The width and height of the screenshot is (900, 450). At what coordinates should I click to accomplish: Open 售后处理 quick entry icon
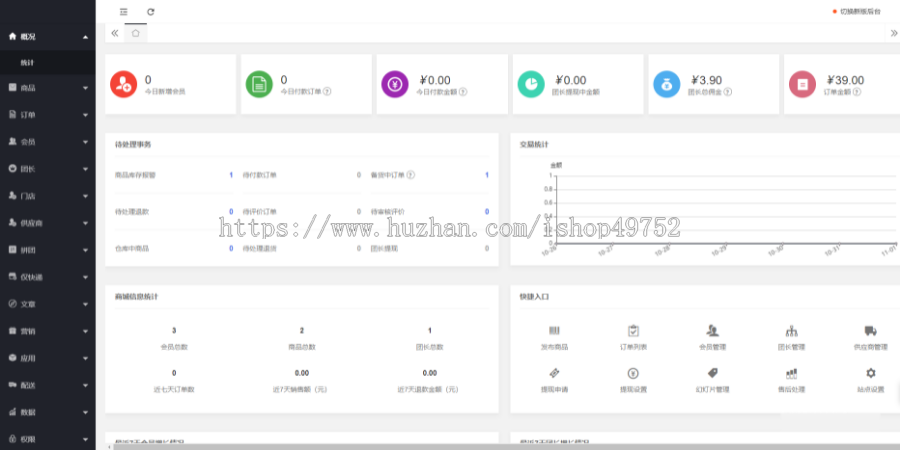point(792,373)
